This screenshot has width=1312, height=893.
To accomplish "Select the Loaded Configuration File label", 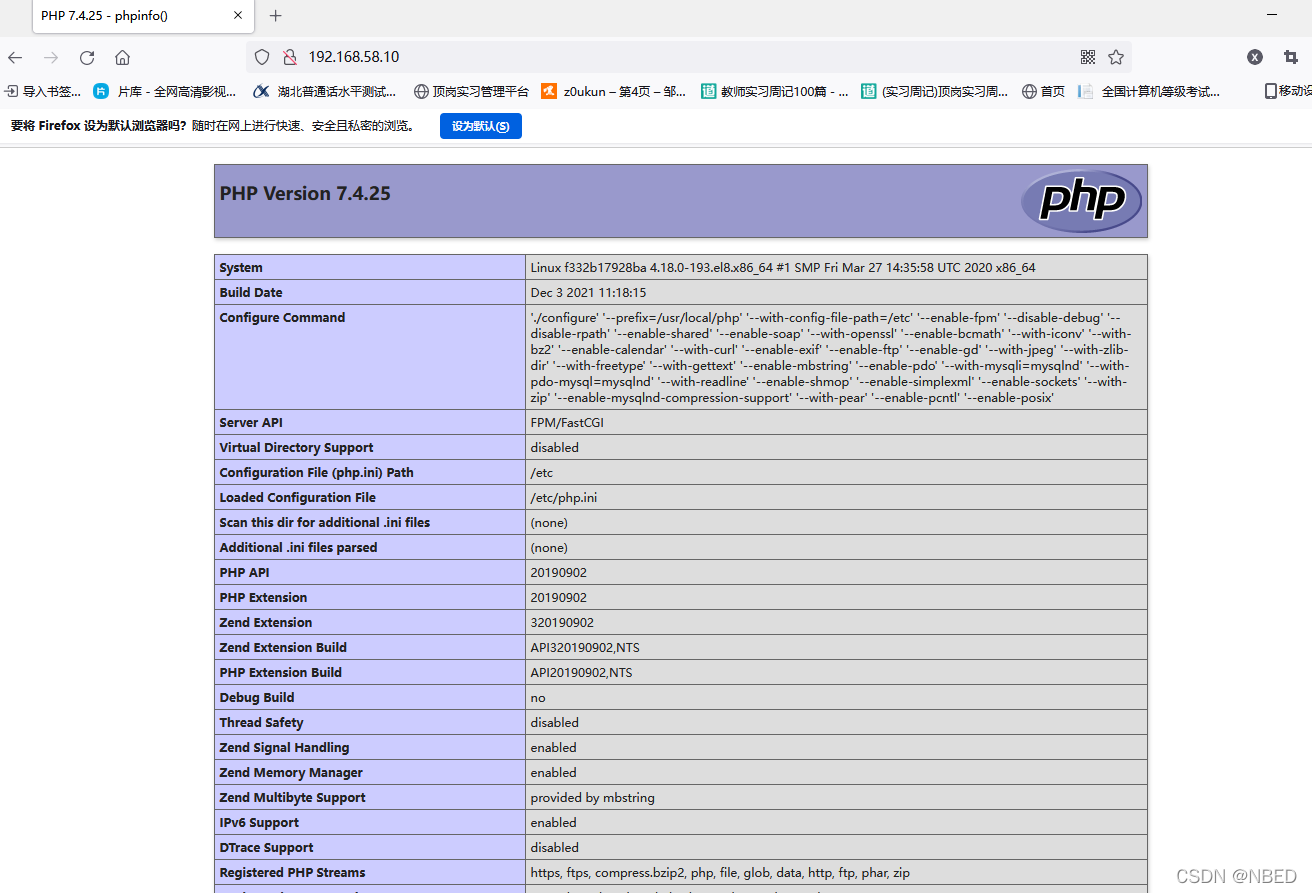I will tap(298, 498).
